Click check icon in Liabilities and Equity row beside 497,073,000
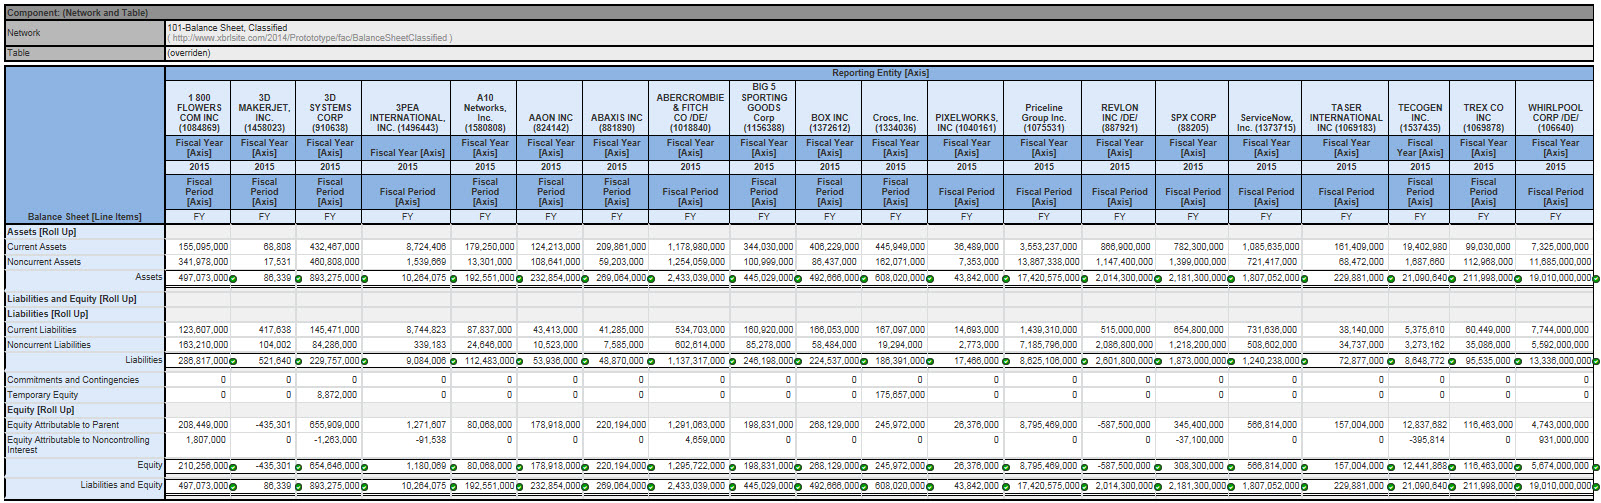The height and width of the screenshot is (503, 1601). pyautogui.click(x=233, y=487)
